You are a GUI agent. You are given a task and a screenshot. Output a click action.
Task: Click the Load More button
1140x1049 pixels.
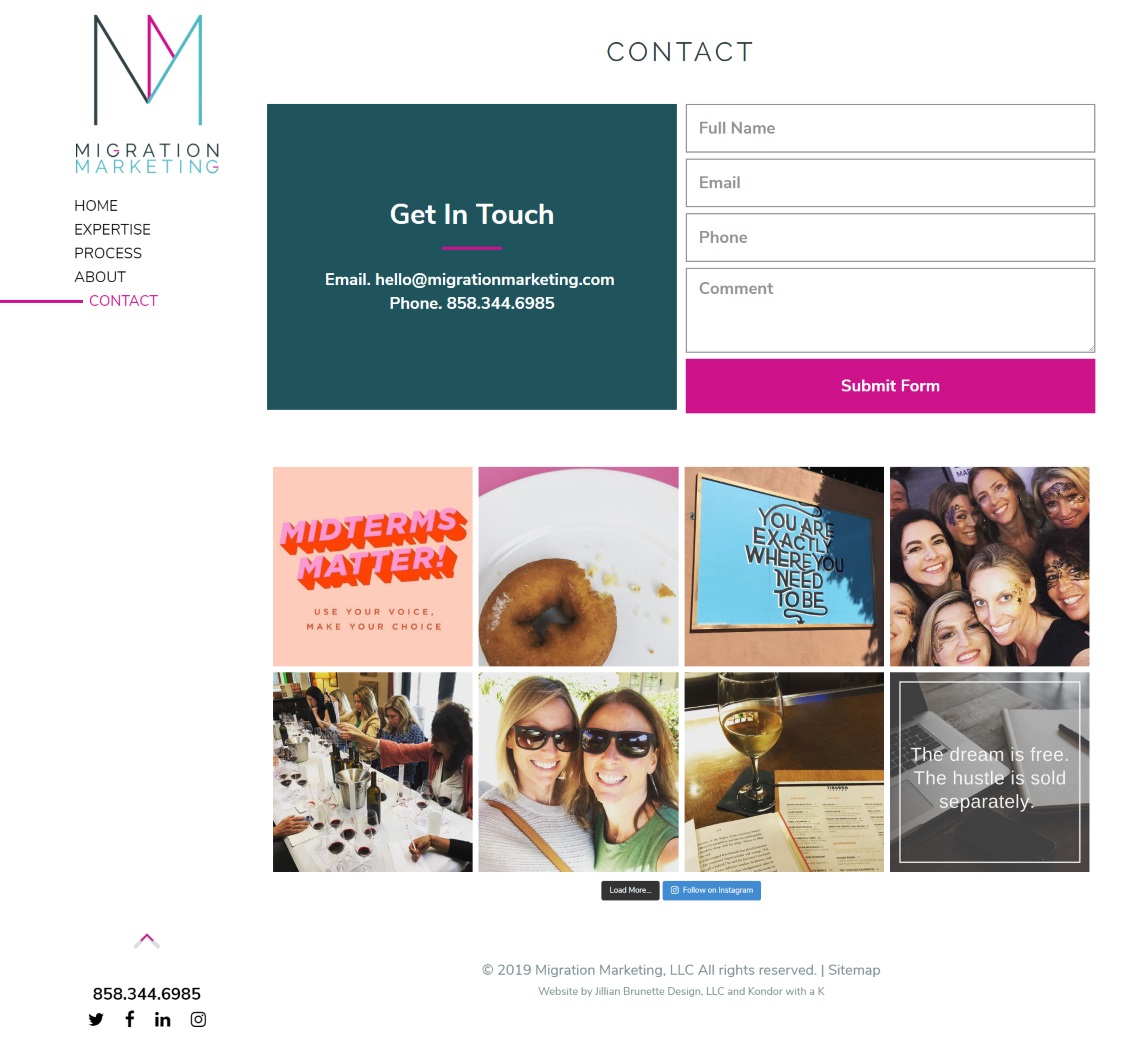coord(630,891)
